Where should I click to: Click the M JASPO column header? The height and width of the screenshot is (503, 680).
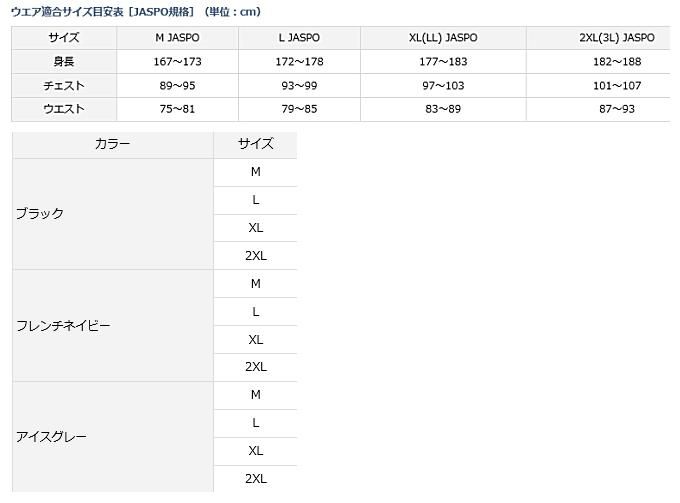(176, 38)
